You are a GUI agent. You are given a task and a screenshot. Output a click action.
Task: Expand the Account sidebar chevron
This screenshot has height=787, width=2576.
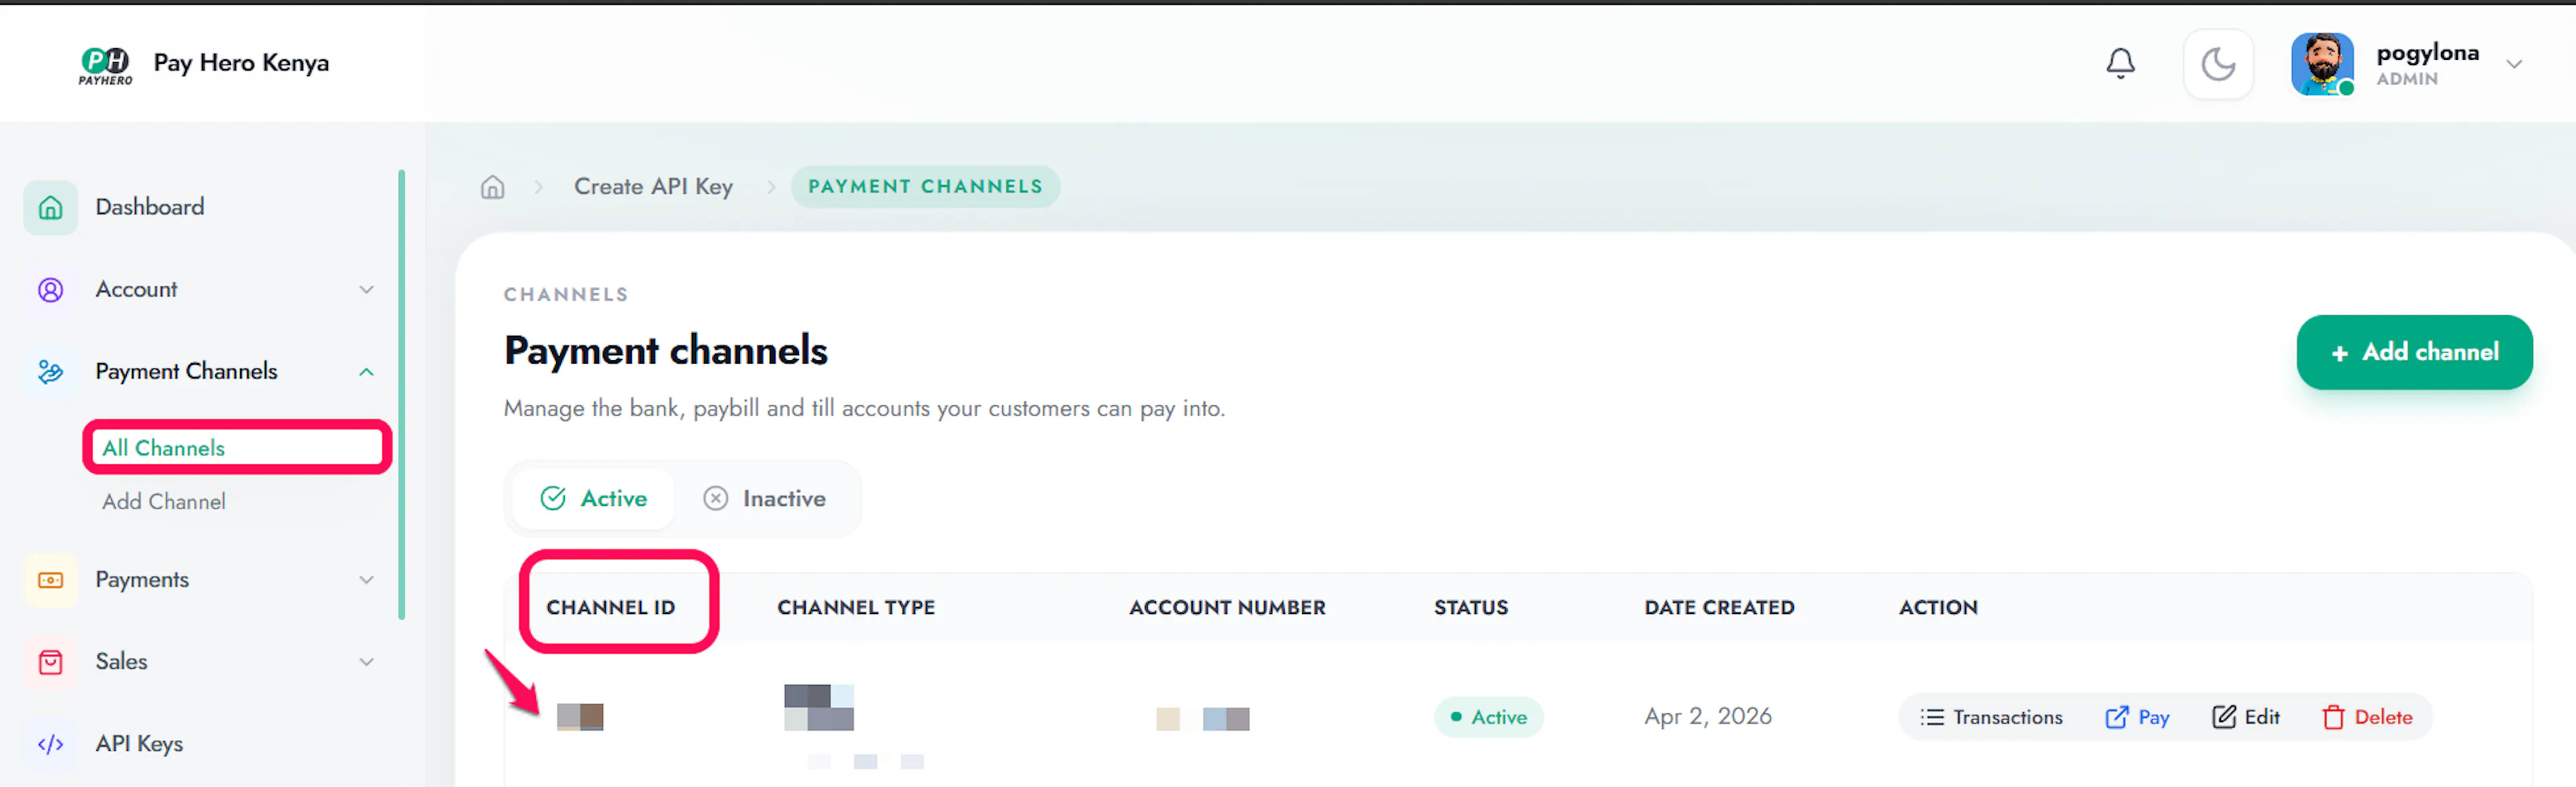pos(366,289)
